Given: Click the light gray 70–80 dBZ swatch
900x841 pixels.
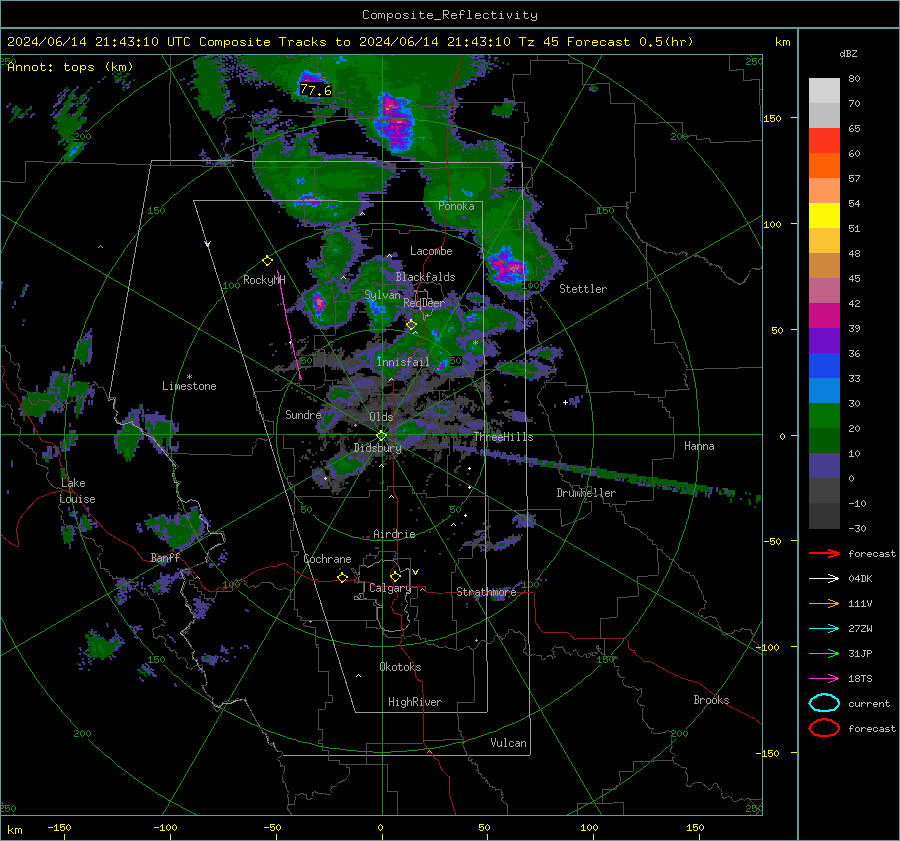Looking at the screenshot, I should pos(824,91).
